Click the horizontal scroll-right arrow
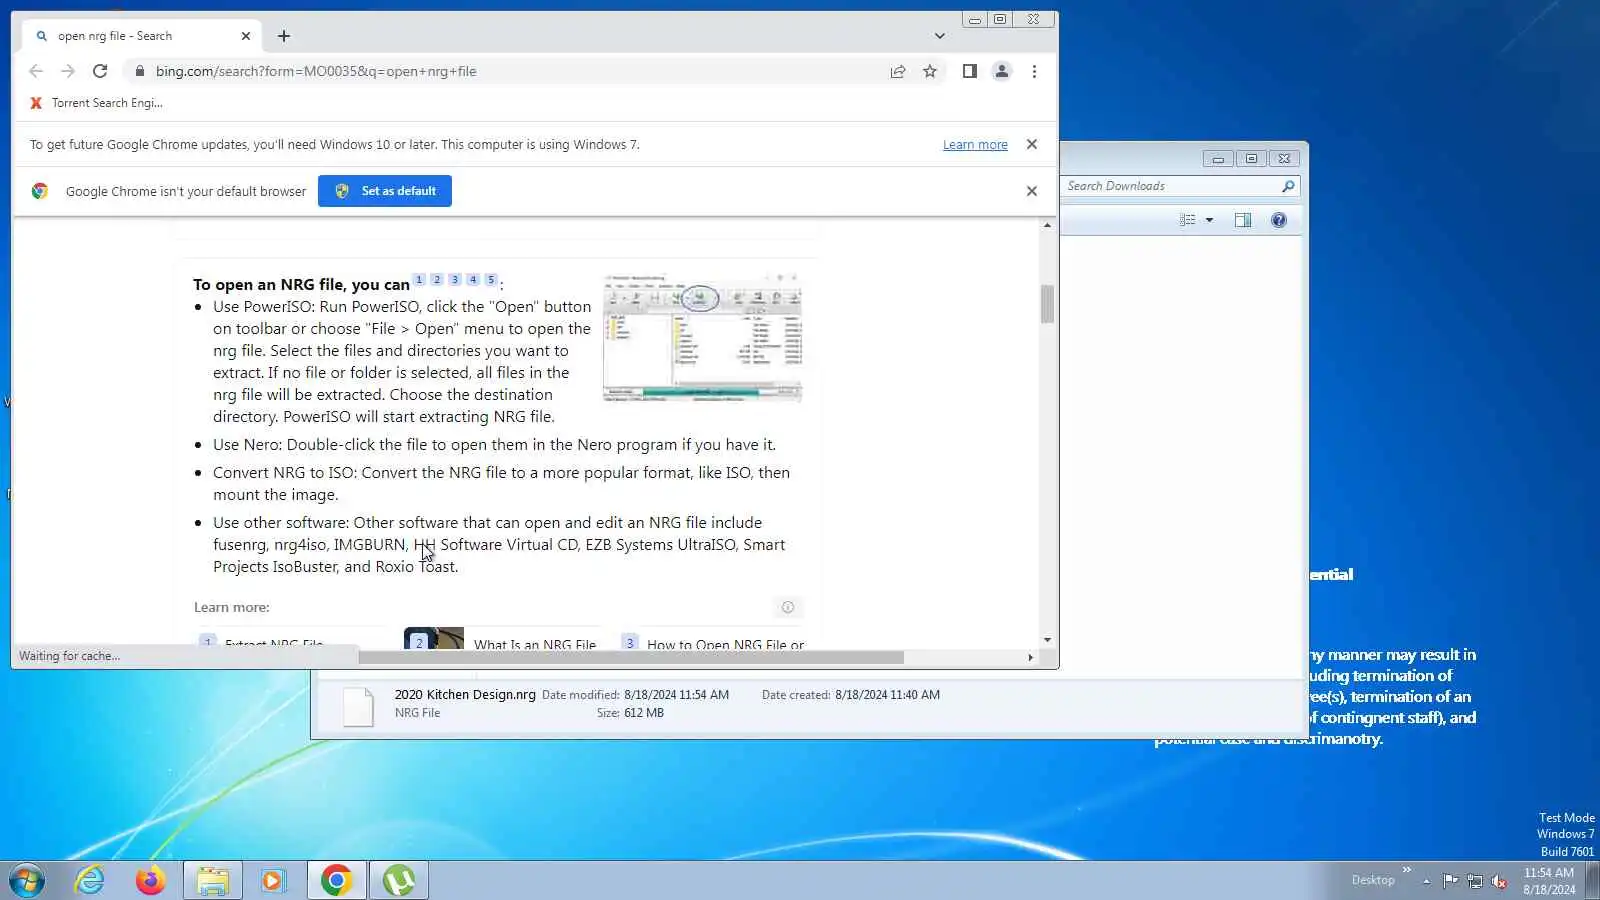This screenshot has width=1600, height=900. (1030, 657)
